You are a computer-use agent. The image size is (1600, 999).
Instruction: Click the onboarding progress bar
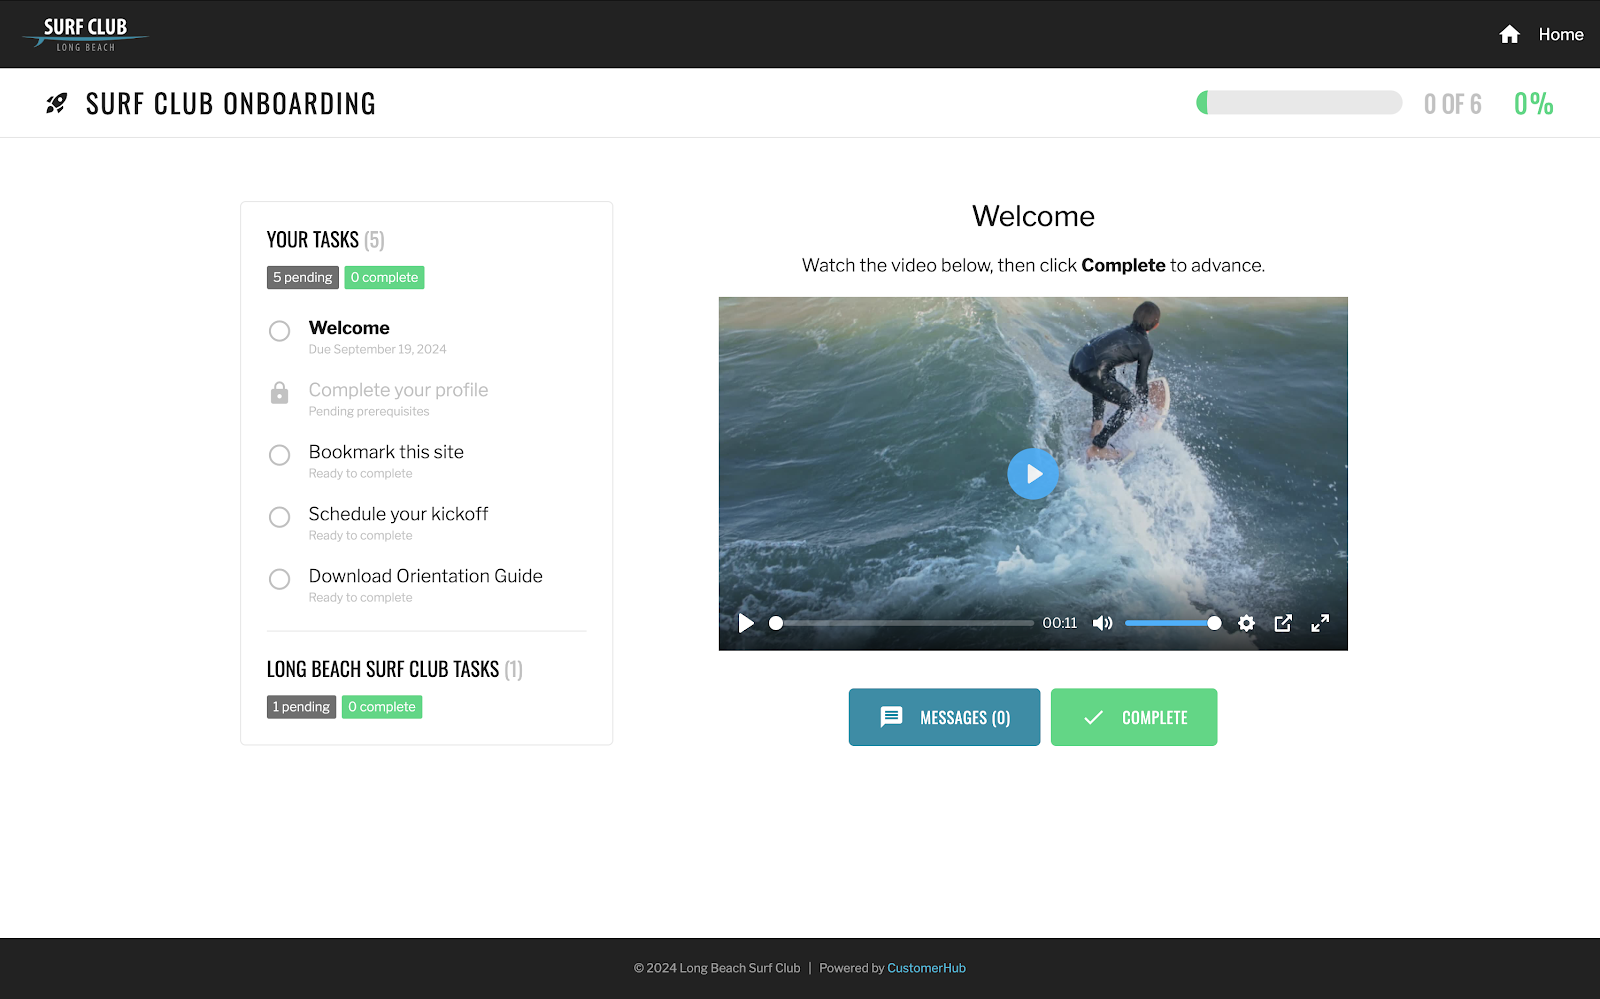click(1299, 102)
